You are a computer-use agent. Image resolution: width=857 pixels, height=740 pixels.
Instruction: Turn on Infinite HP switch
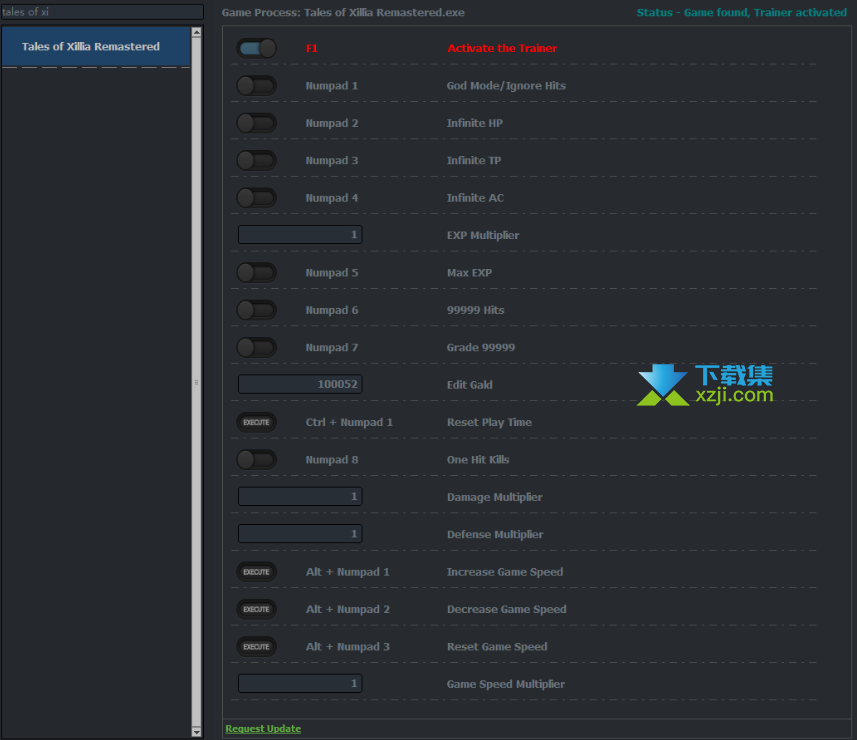(257, 123)
